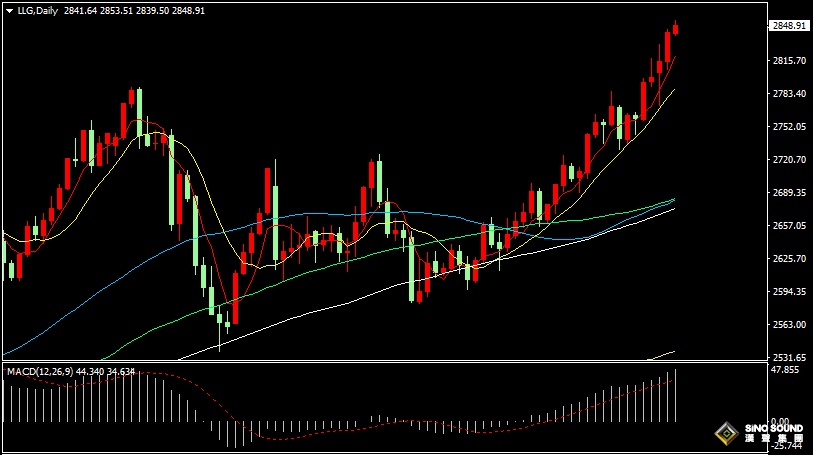Click the 2783.40 price axis label
The image size is (813, 455).
point(789,94)
